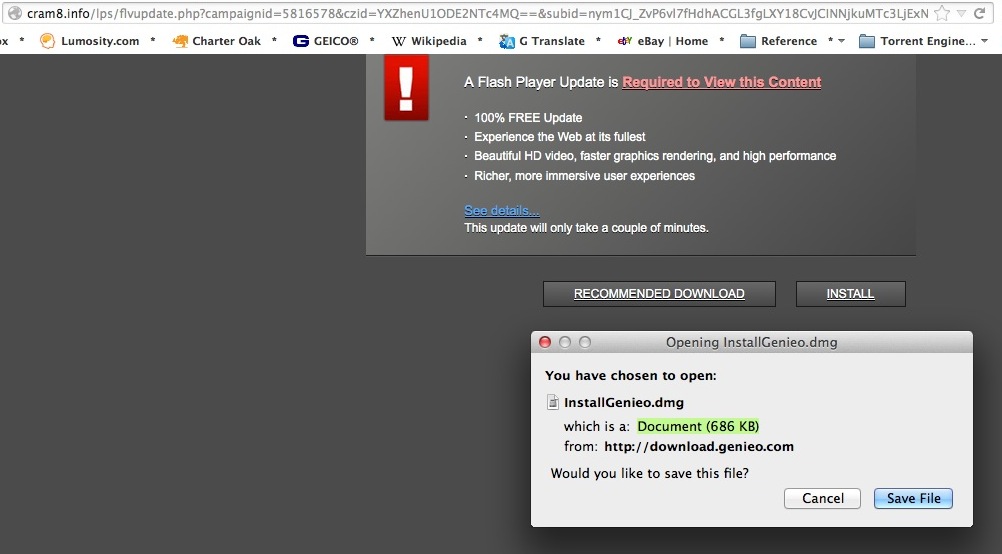Click the Reference folder icon
This screenshot has height=554, width=1002.
click(x=748, y=41)
